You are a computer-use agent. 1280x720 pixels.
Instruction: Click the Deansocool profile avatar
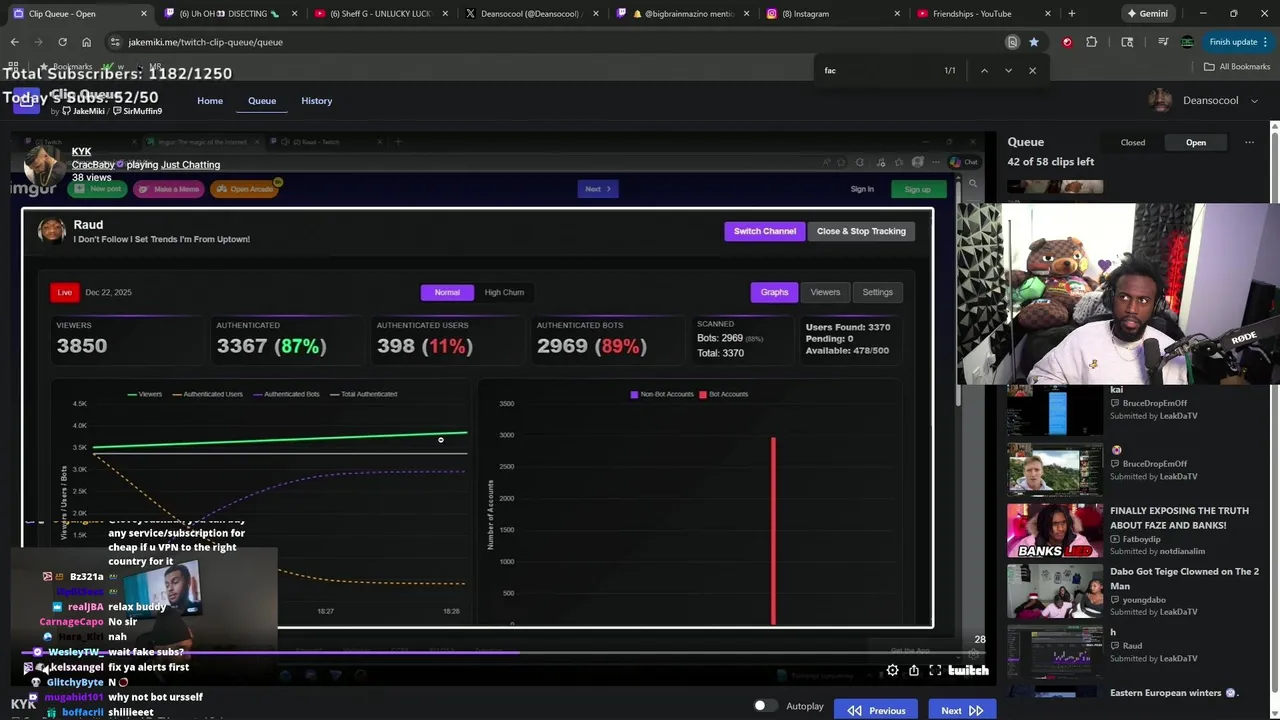[1160, 100]
